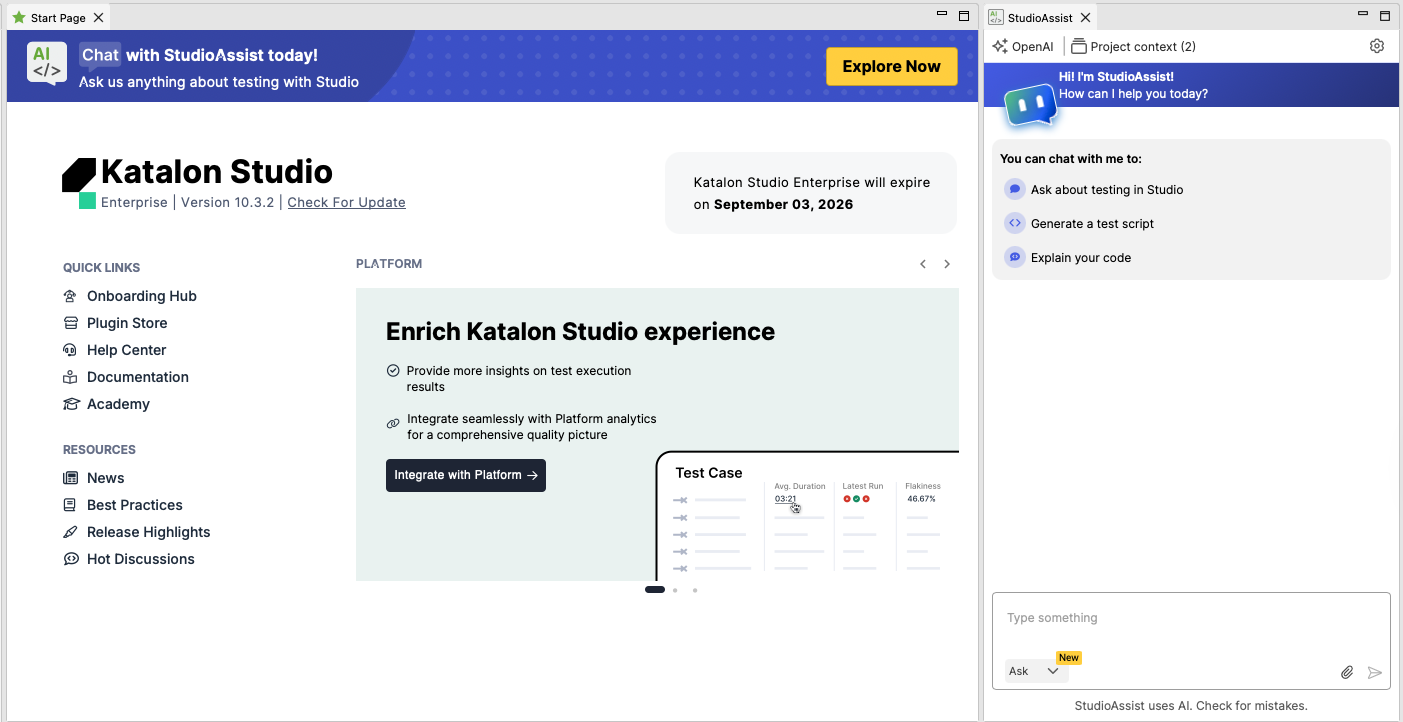Click the Katalon Studio logo

click(79, 183)
